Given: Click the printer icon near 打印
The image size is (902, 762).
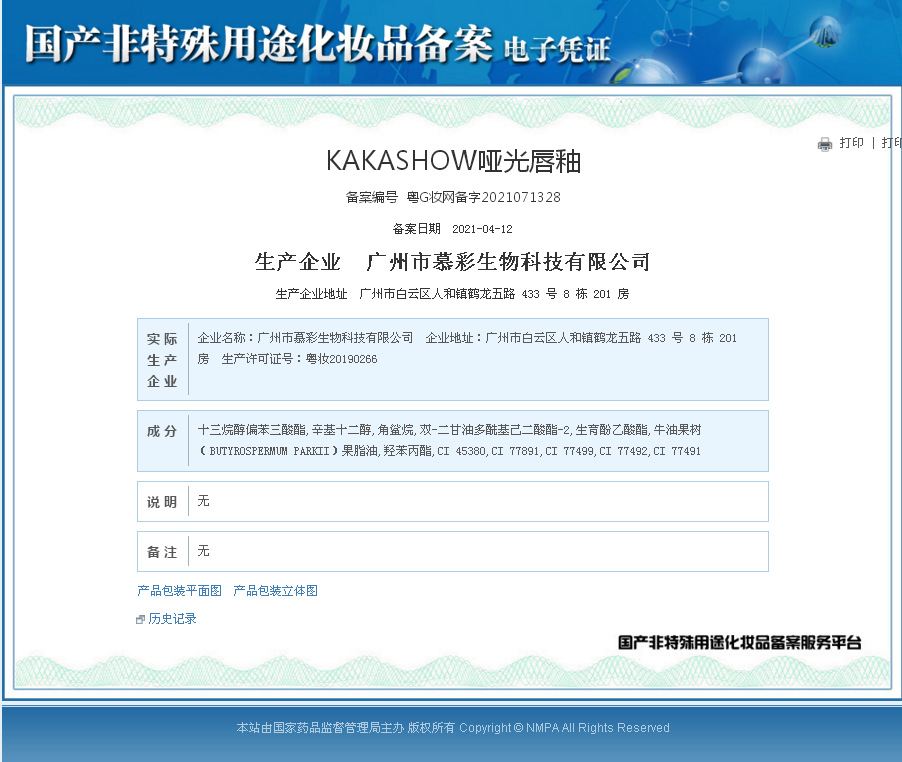Looking at the screenshot, I should (x=824, y=143).
